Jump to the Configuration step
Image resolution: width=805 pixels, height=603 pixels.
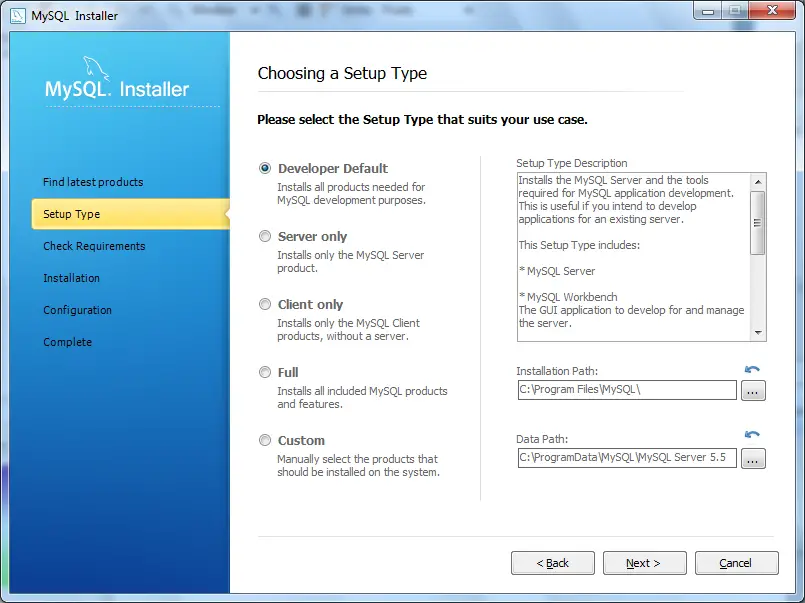click(x=77, y=310)
